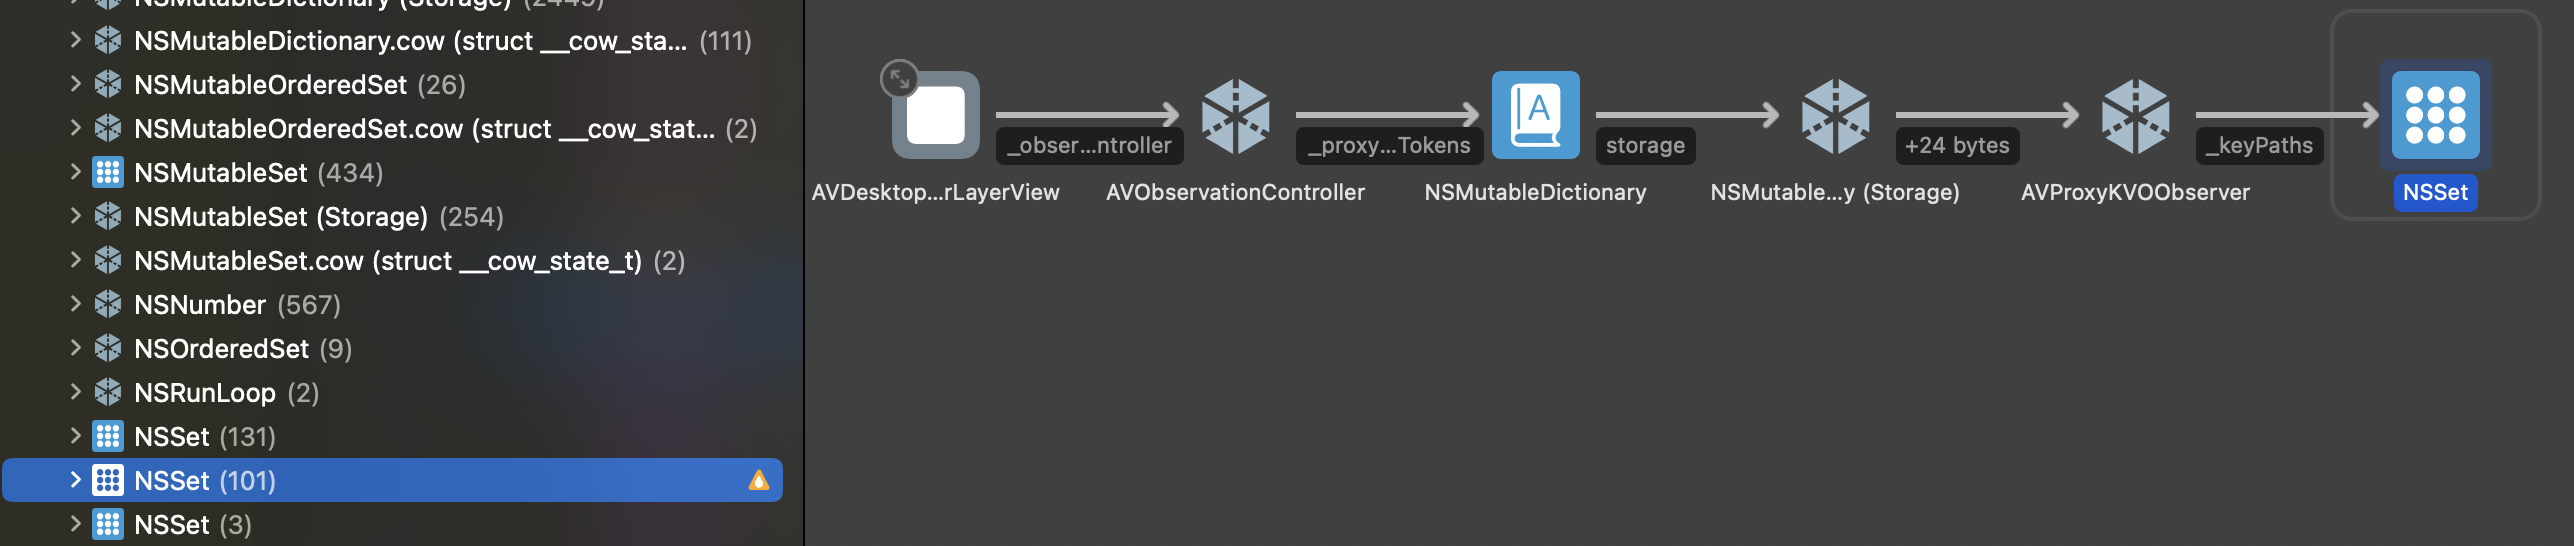The width and height of the screenshot is (2574, 546).
Task: Click the storage reference label
Action: (x=1645, y=146)
